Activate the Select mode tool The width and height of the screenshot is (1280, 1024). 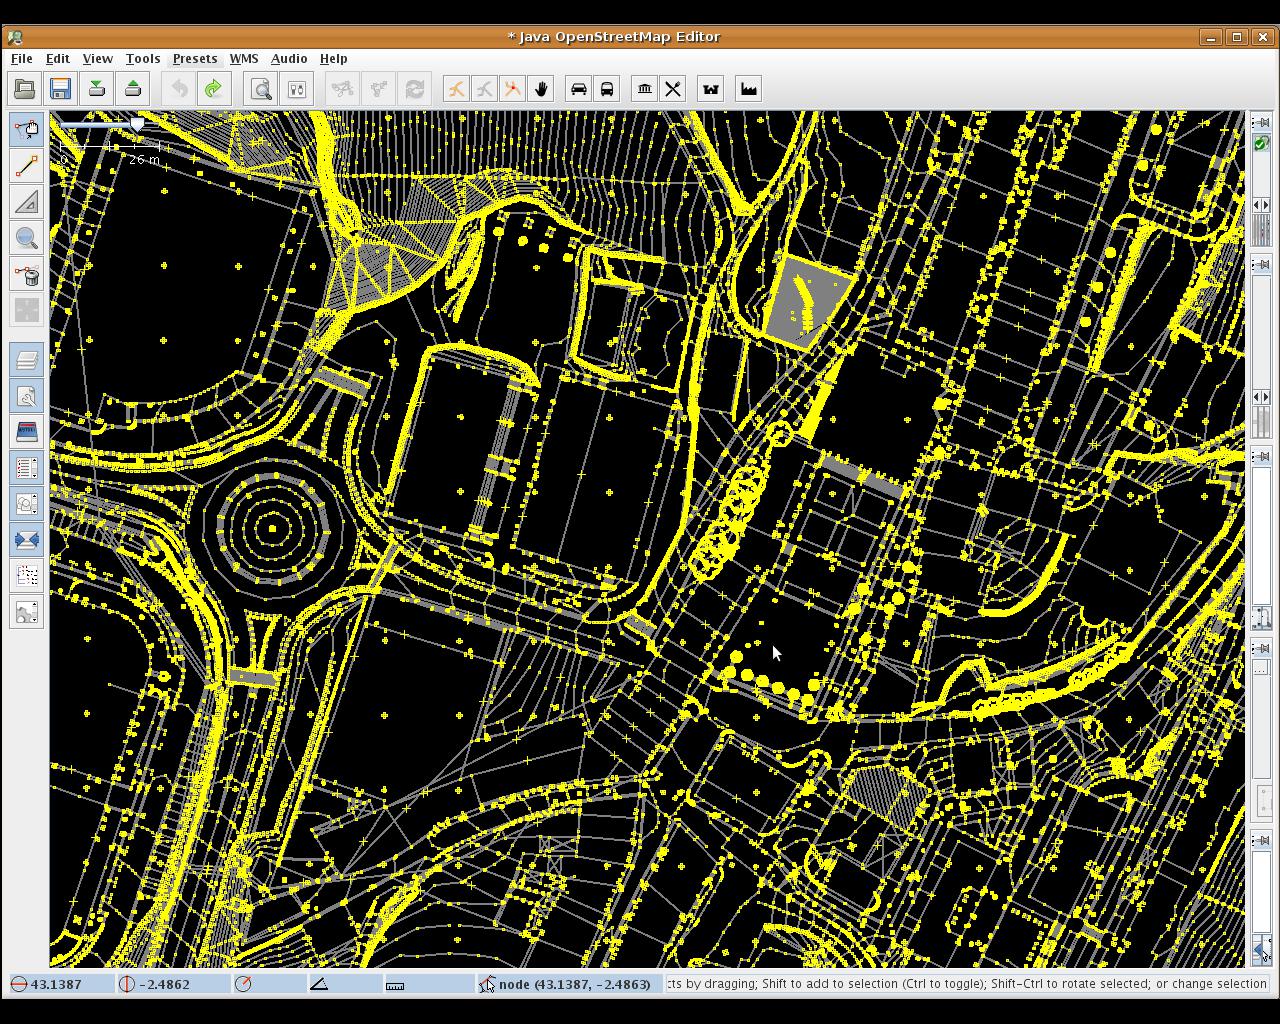[x=27, y=129]
